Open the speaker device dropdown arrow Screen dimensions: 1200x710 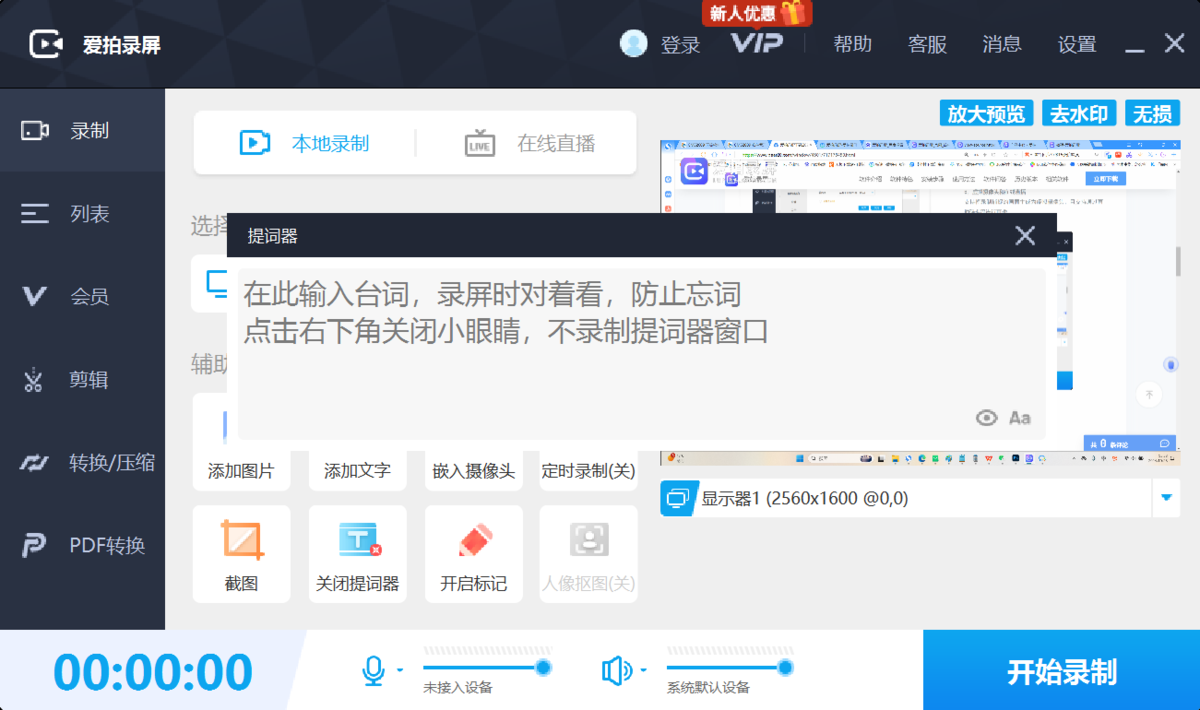point(643,670)
